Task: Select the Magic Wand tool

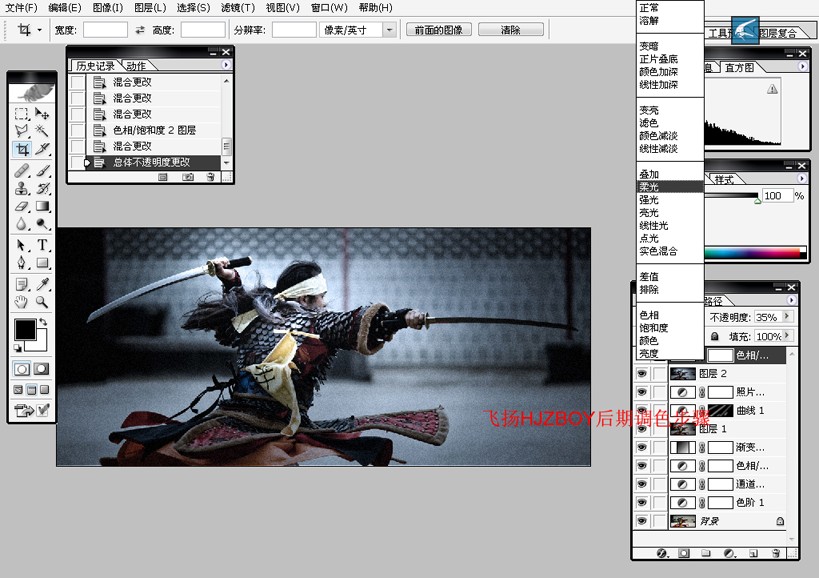Action: [x=42, y=131]
